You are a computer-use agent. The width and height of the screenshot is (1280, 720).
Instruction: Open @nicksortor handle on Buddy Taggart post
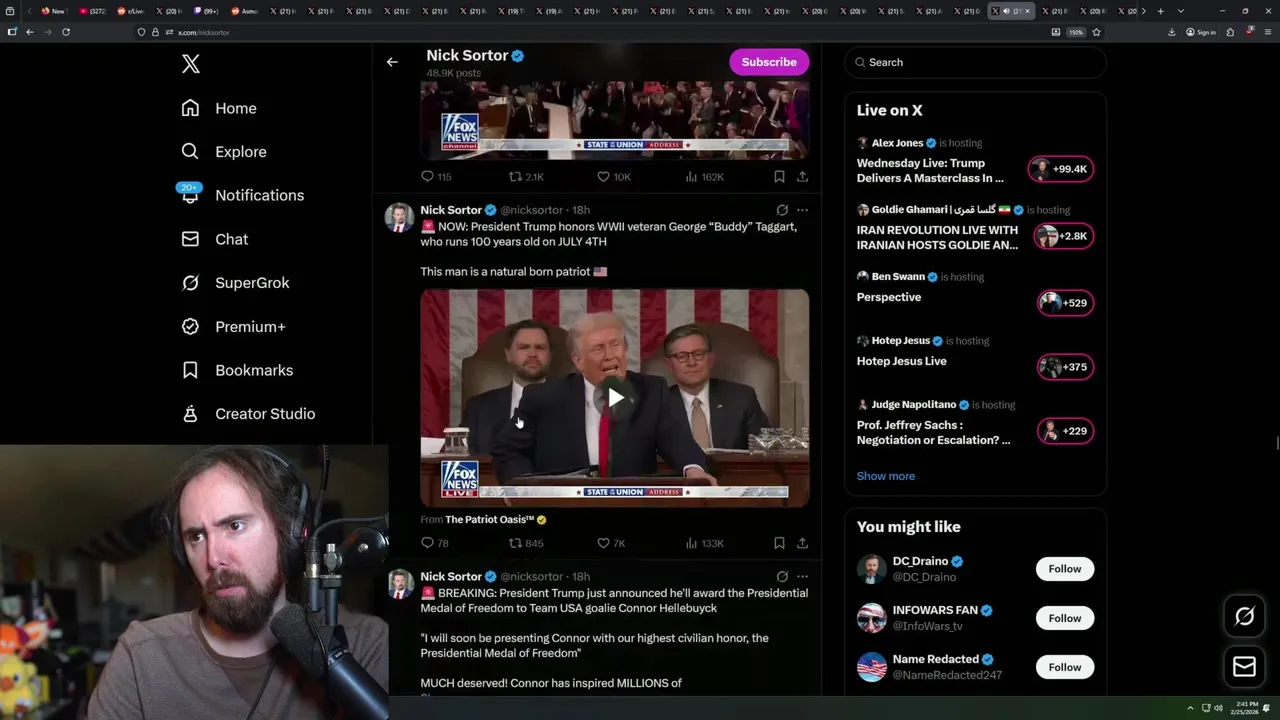pos(531,210)
